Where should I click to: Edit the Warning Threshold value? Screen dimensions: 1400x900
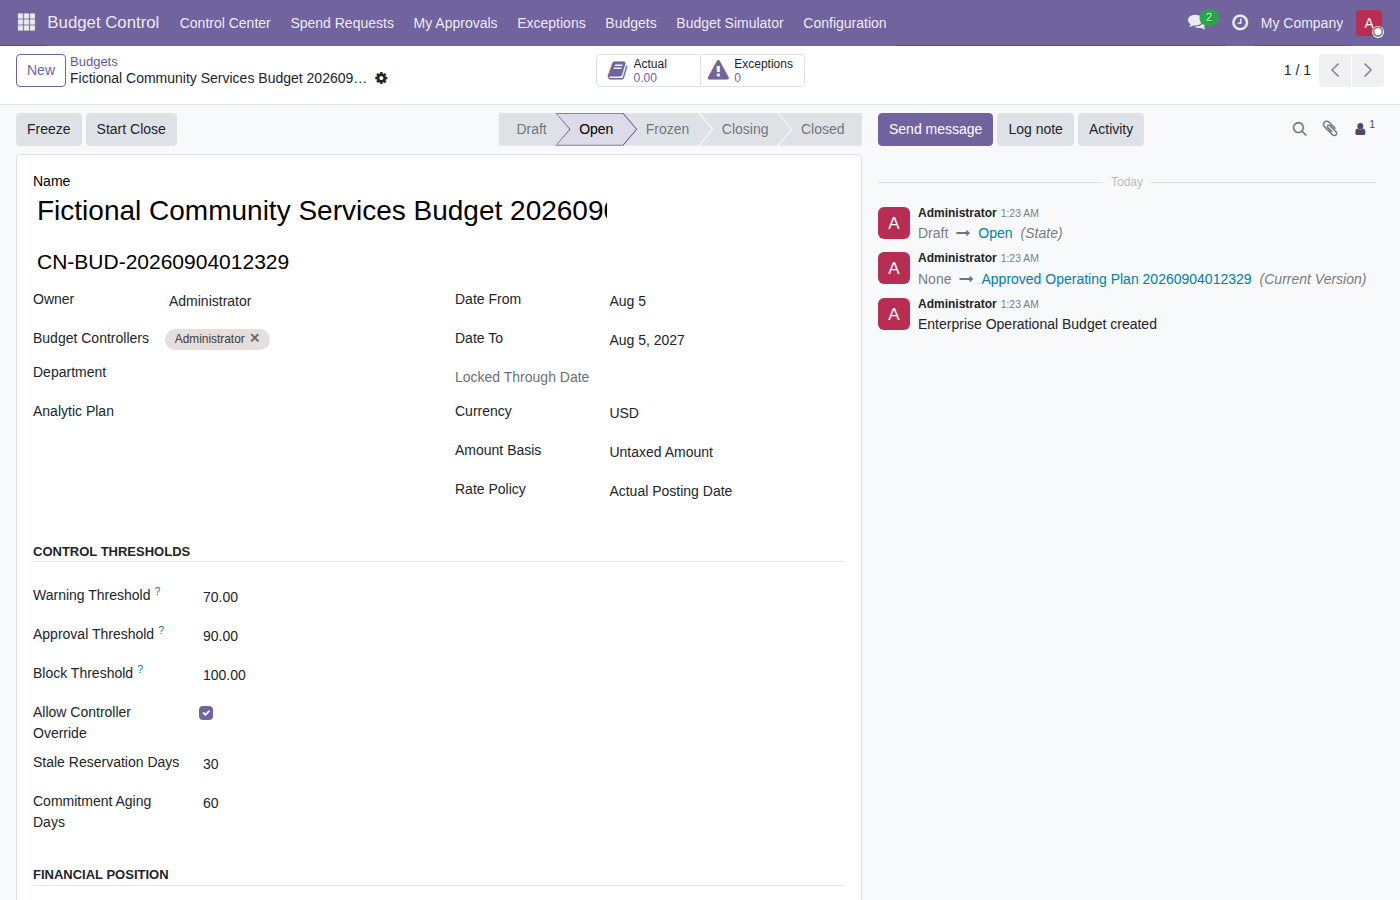point(312,597)
